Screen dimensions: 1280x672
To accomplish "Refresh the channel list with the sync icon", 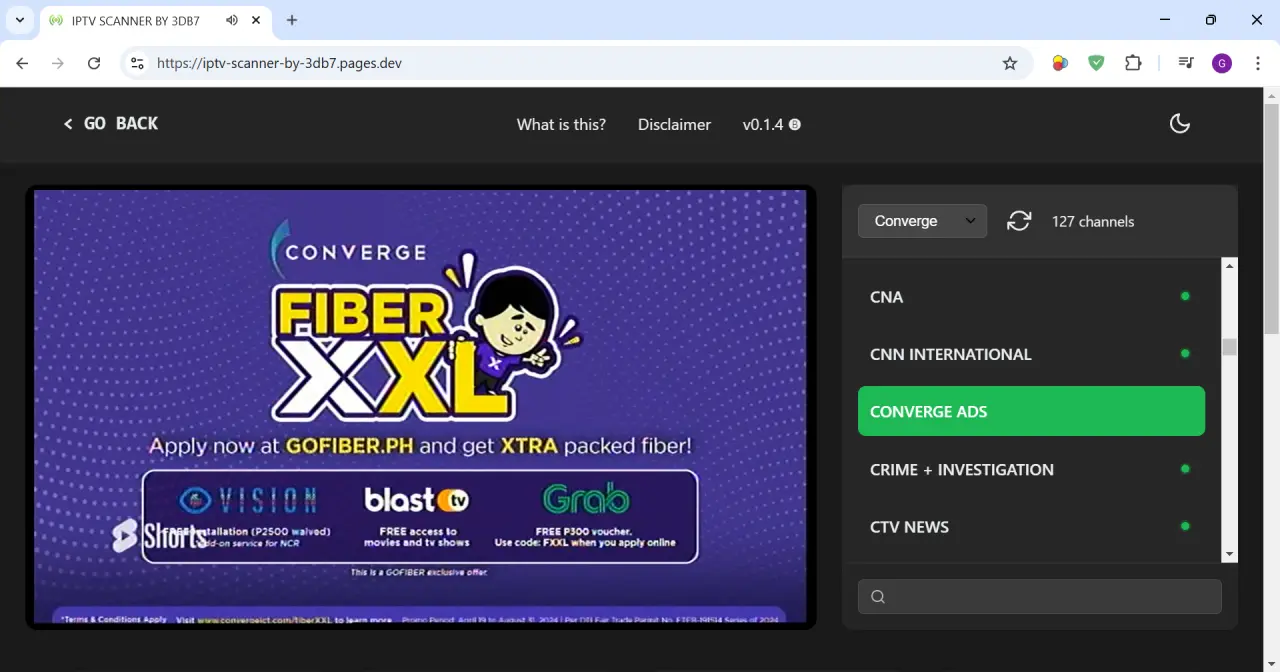I will click(1019, 221).
